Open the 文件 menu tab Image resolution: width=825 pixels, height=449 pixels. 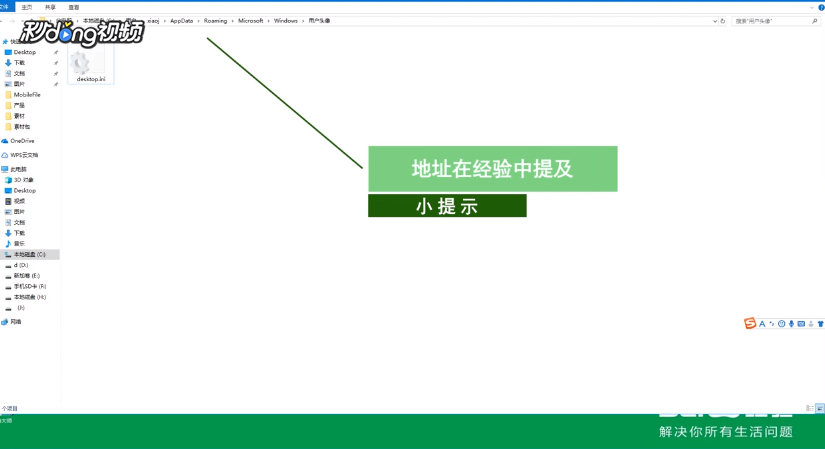tap(5, 7)
